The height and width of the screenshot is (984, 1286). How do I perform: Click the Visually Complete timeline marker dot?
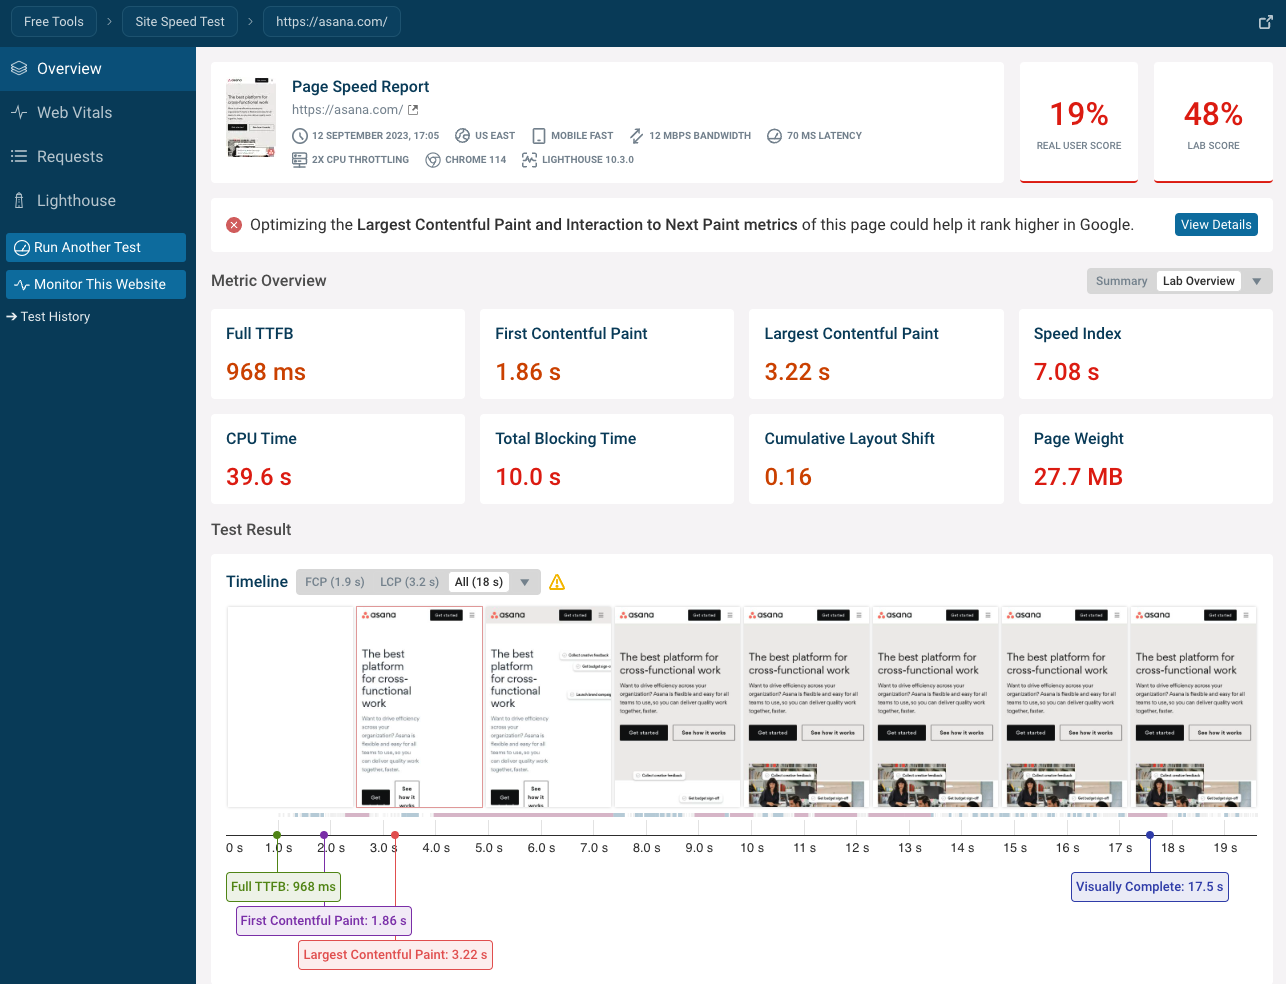[1150, 835]
